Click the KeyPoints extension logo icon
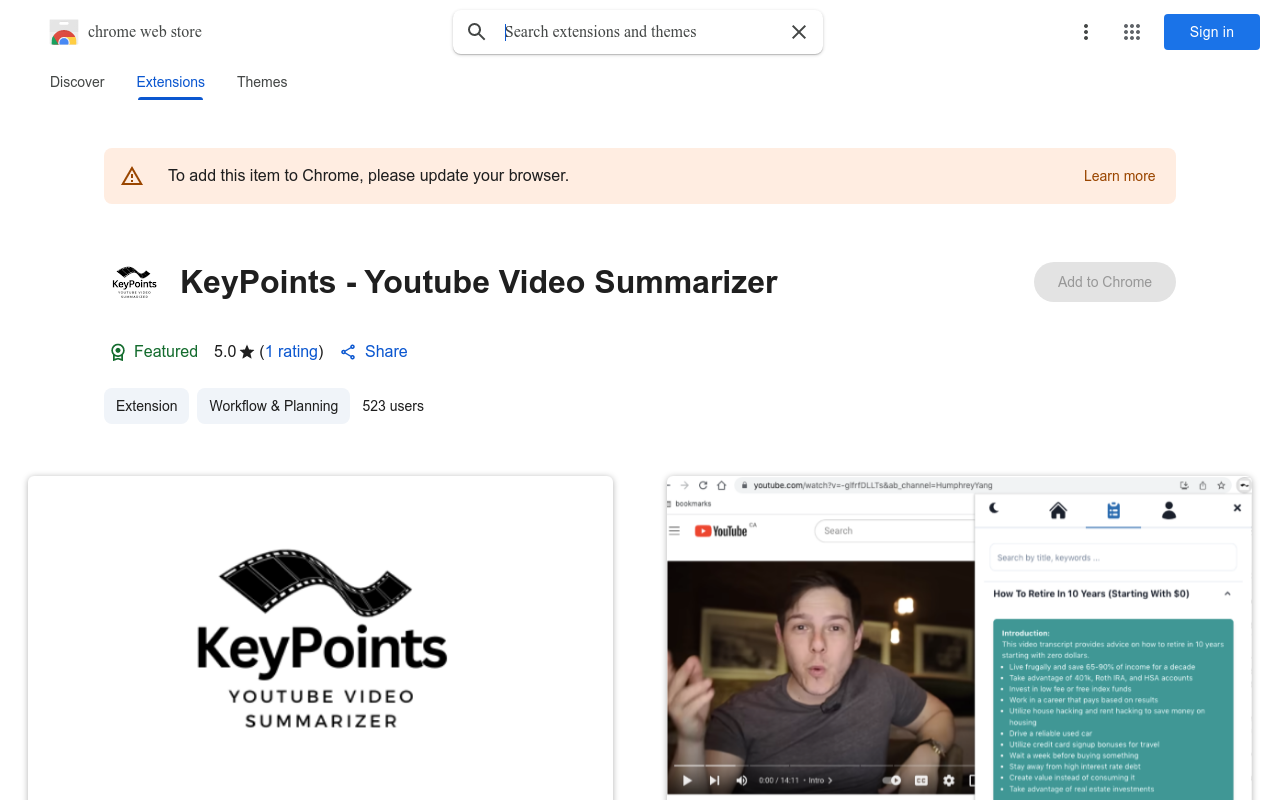 134,282
